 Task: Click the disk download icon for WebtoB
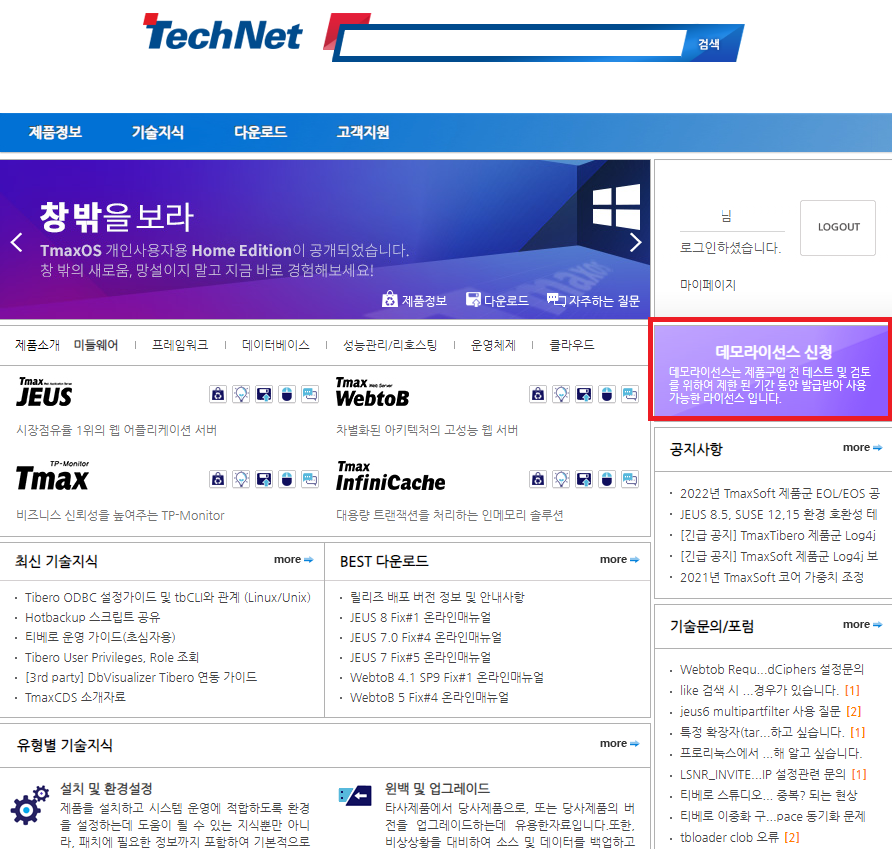pyautogui.click(x=584, y=394)
